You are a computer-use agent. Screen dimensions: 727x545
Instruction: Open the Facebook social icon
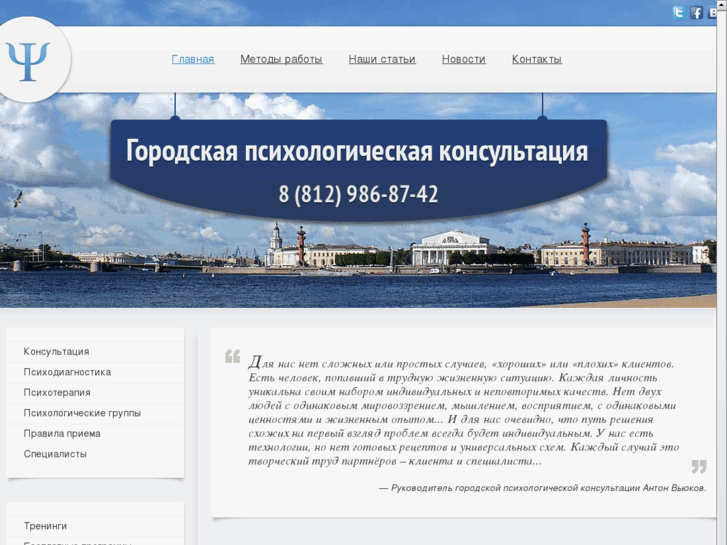click(696, 13)
